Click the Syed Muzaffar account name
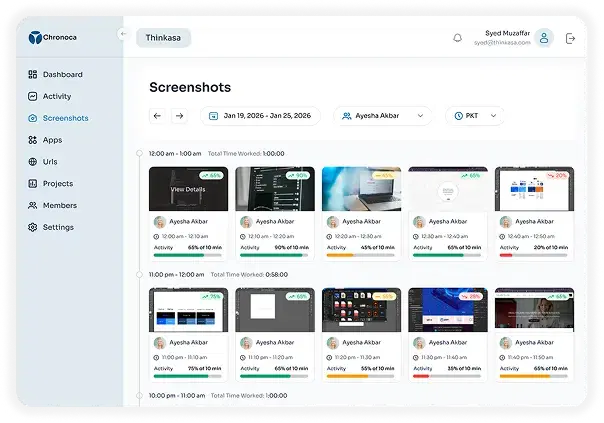Viewport: 604px width, 423px height. [507, 33]
